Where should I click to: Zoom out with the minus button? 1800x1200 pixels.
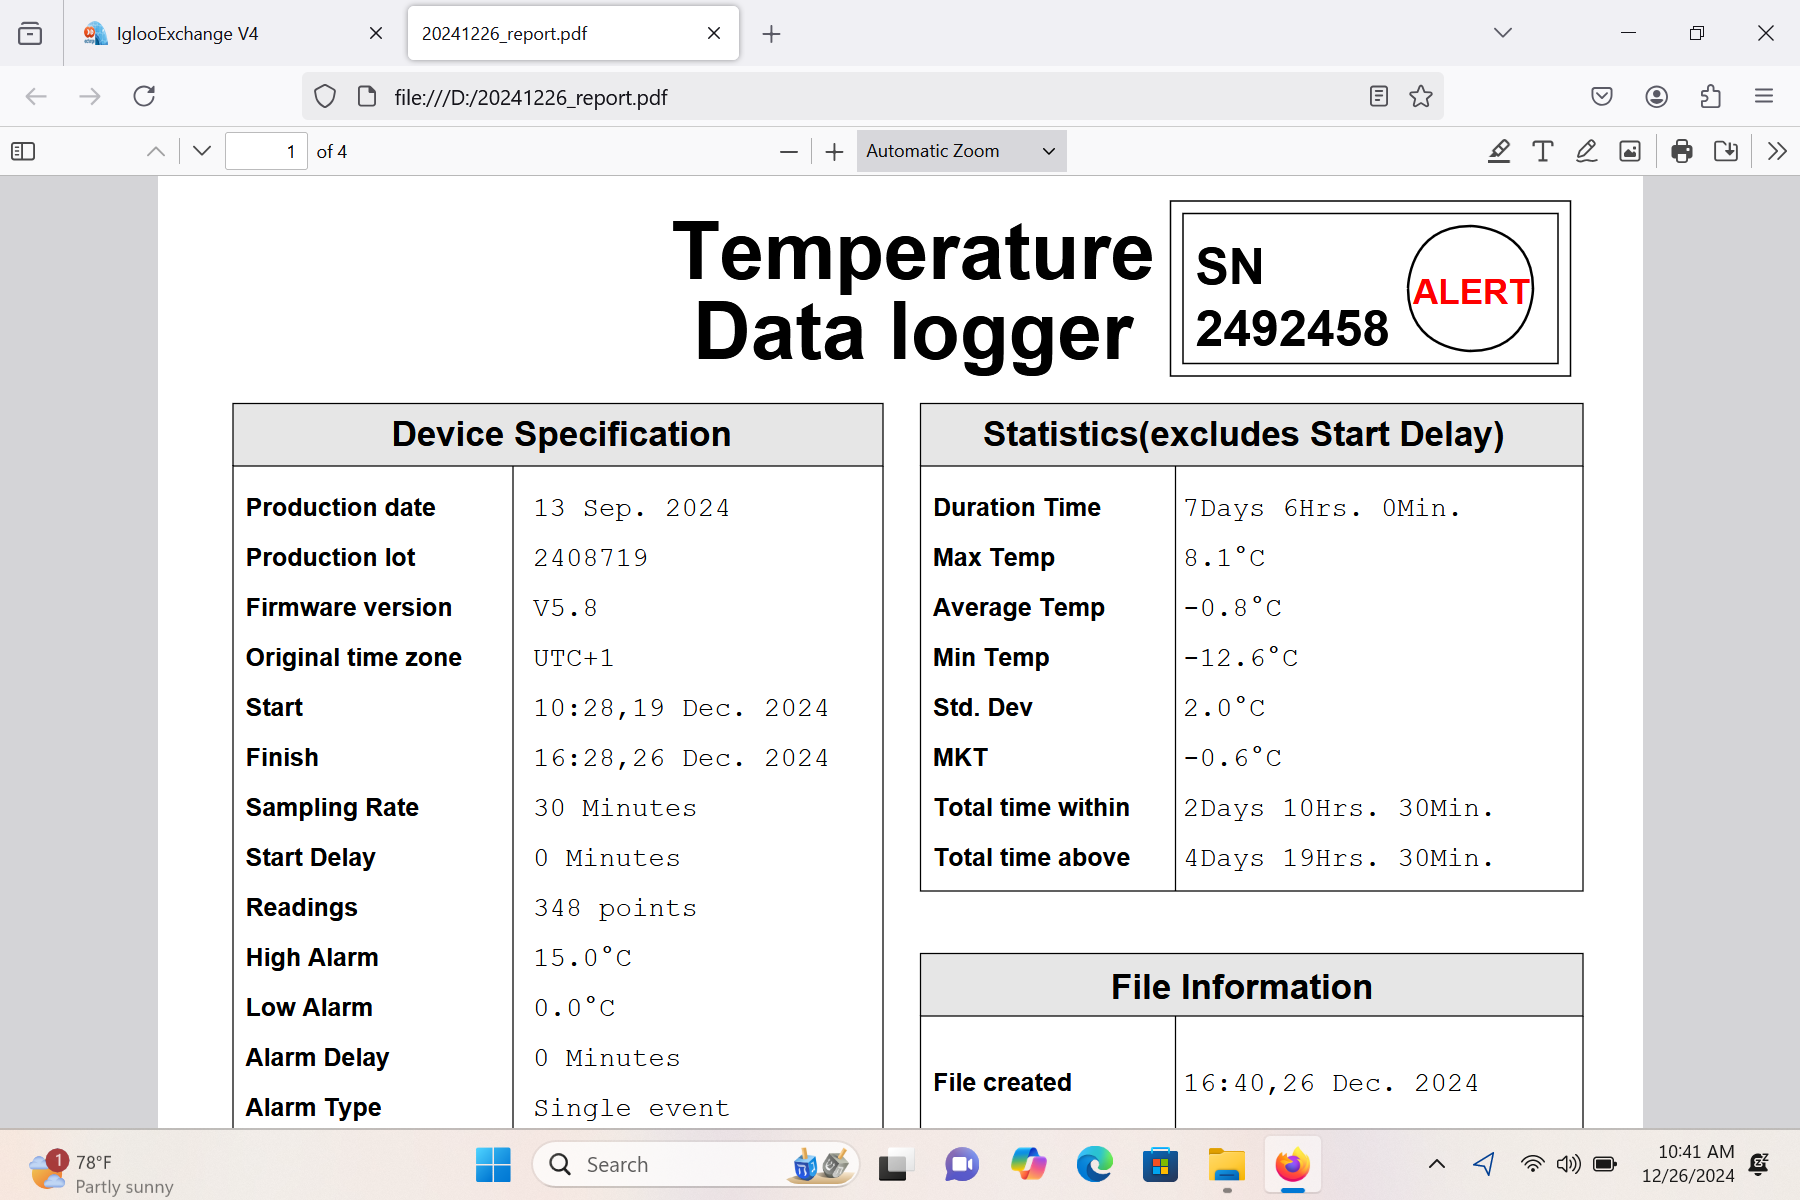789,151
